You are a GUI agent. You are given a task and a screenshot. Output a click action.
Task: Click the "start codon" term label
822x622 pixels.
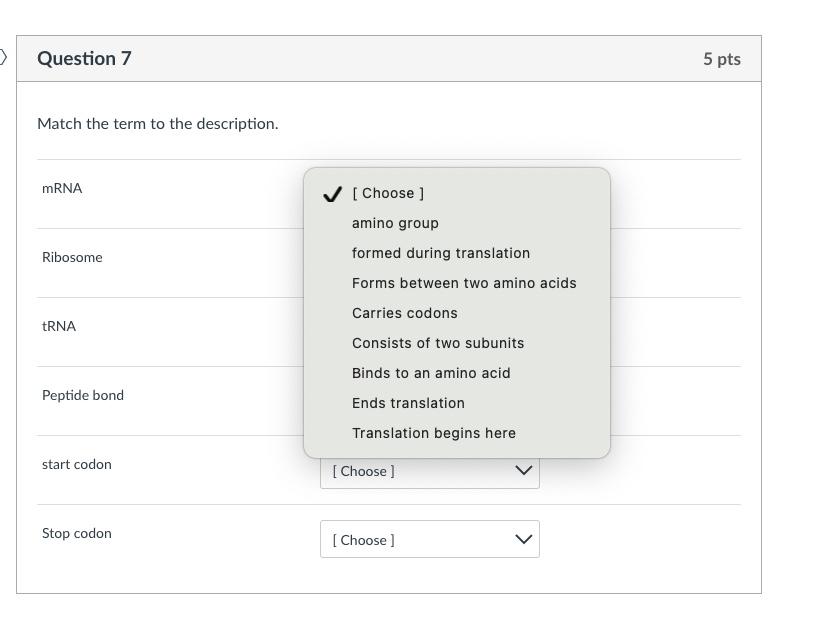[77, 465]
